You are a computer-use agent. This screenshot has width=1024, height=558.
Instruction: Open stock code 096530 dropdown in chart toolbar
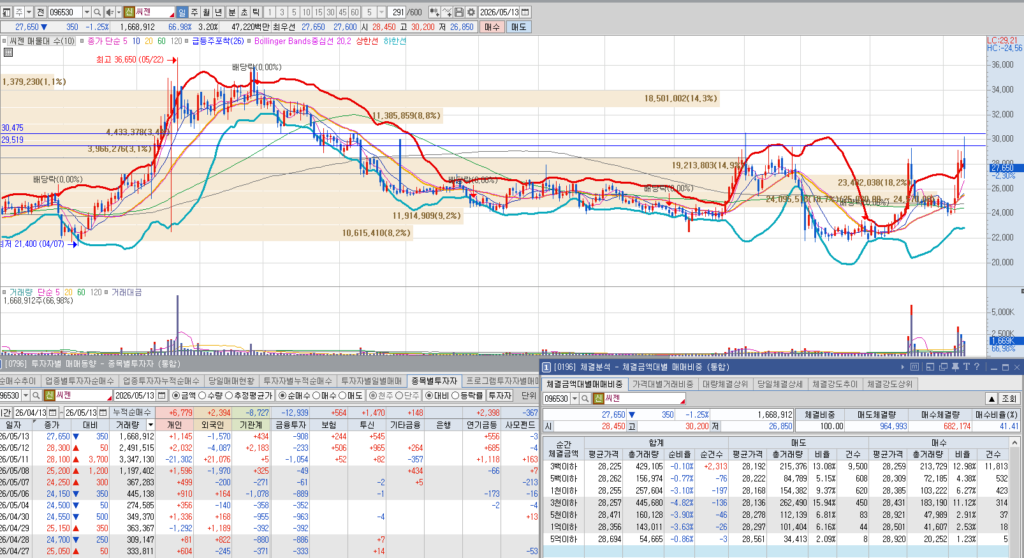[x=86, y=12]
